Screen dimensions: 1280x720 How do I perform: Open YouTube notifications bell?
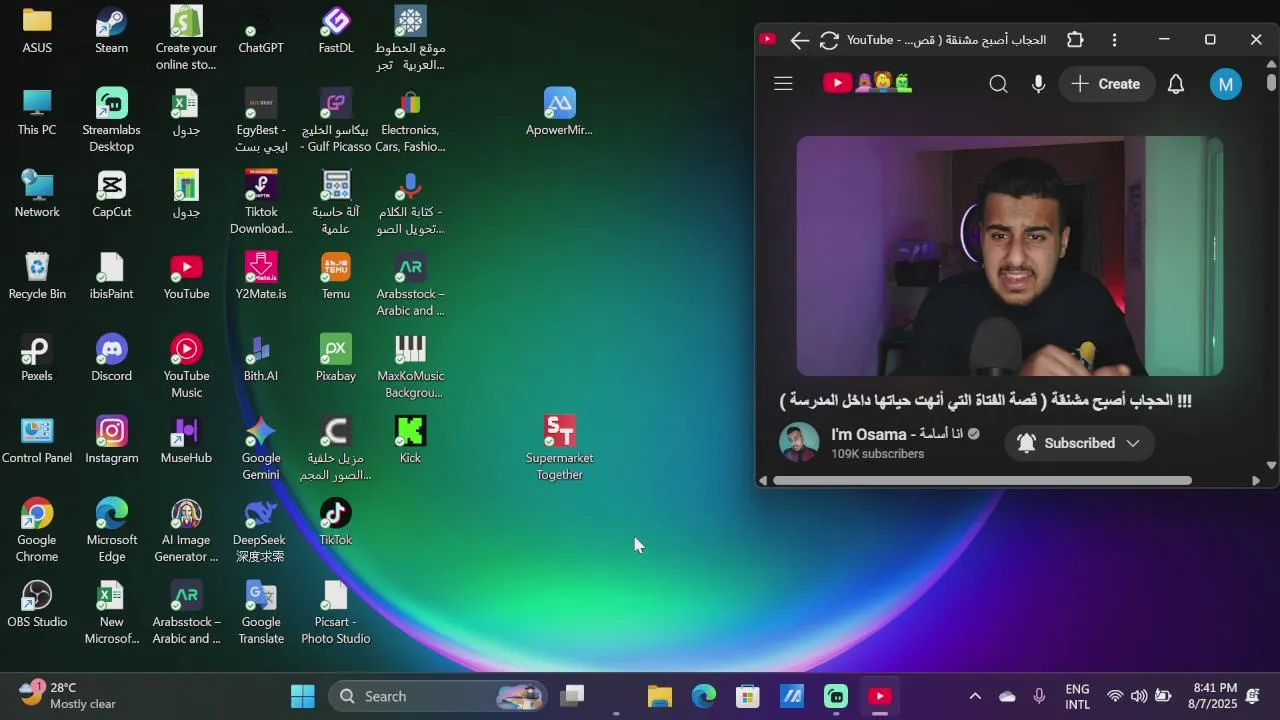(1176, 84)
